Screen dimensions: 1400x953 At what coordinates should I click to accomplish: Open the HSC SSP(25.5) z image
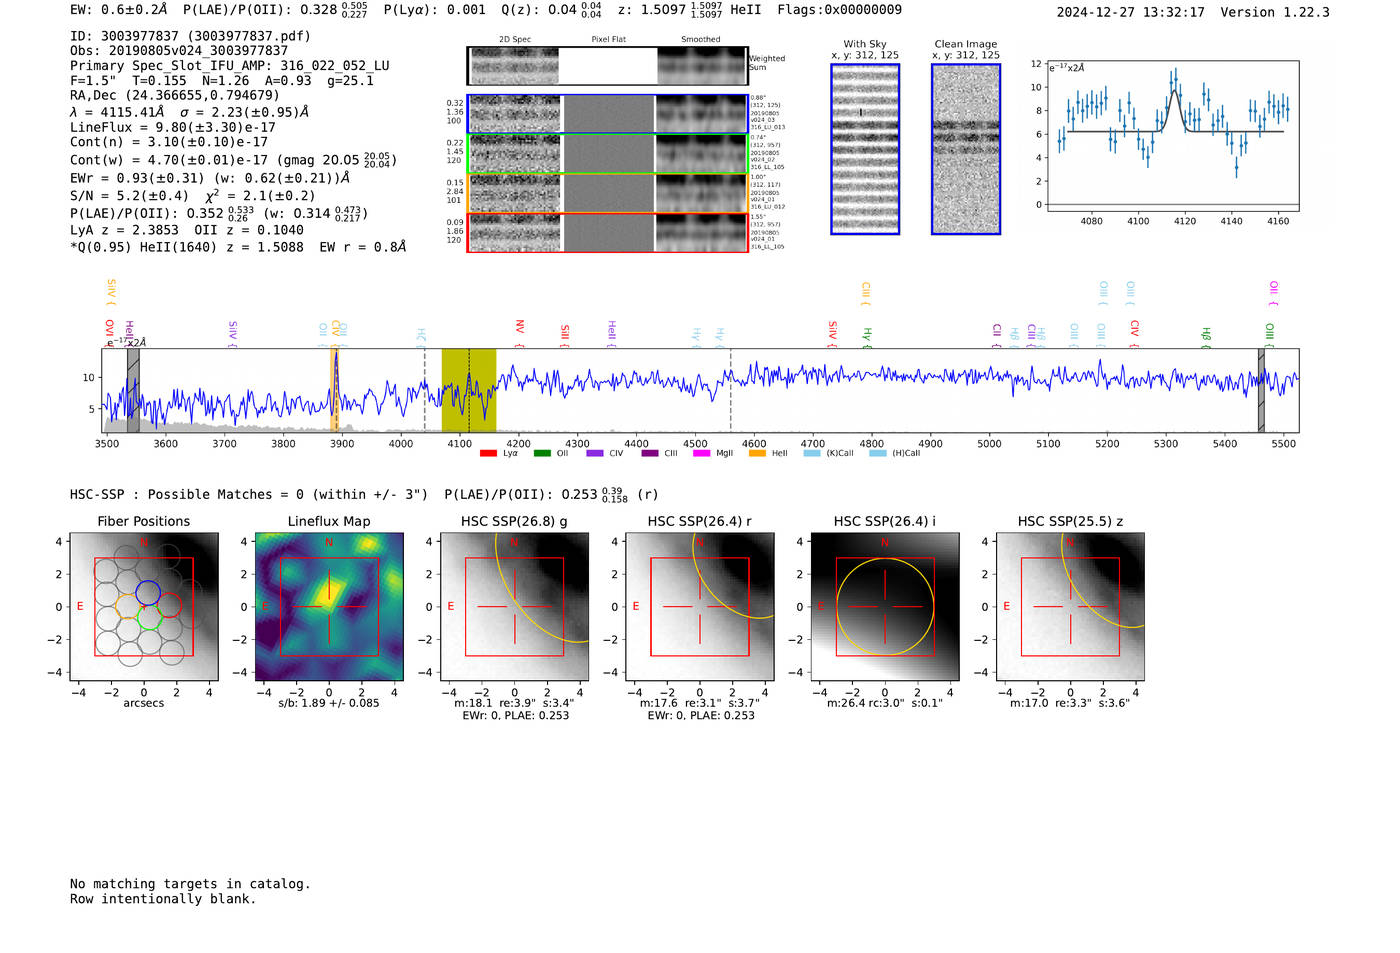pos(1070,606)
